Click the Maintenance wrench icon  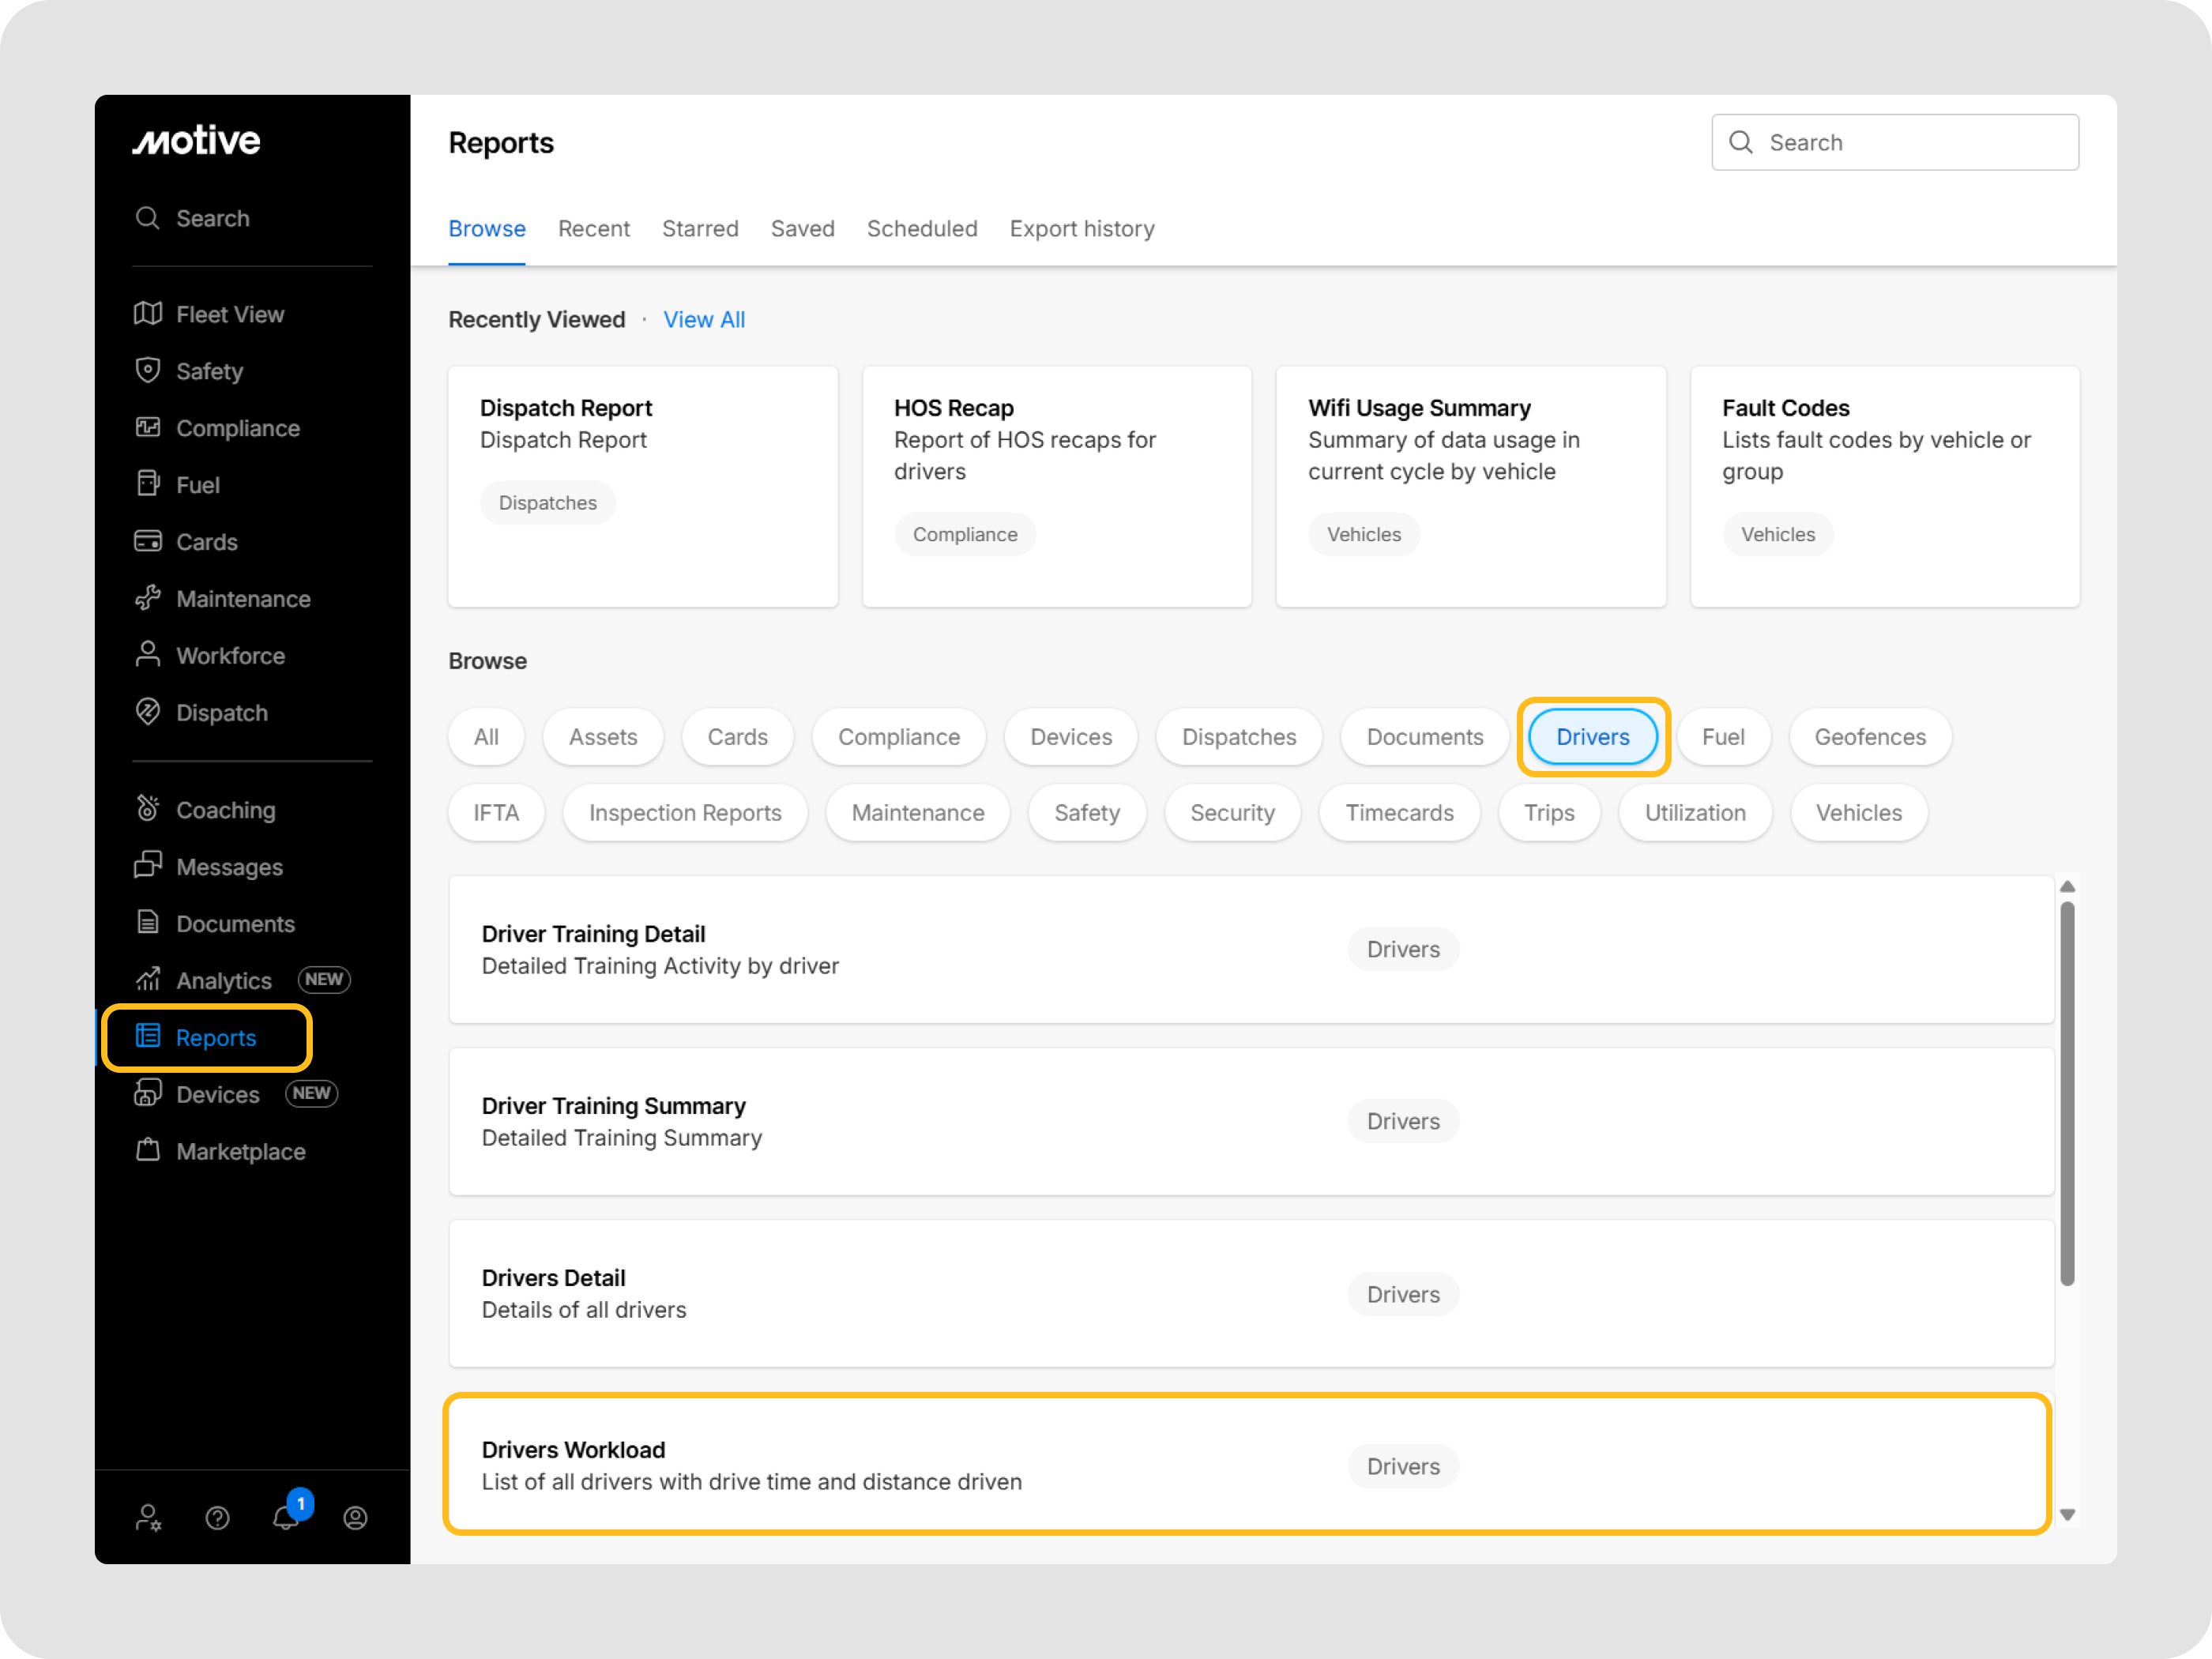click(148, 598)
